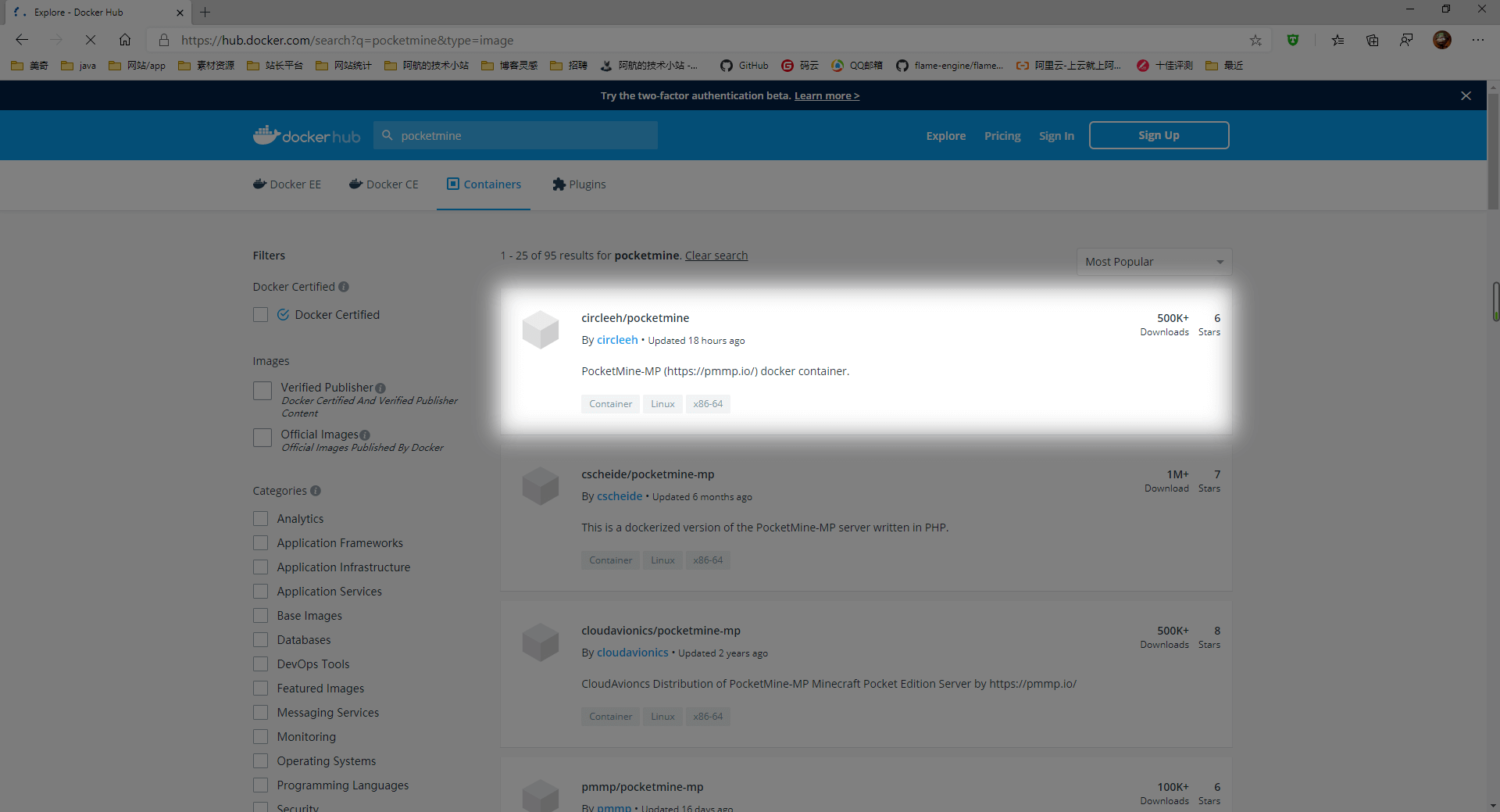Click inside the pocketmine search field
The image size is (1500, 812).
[x=500, y=135]
